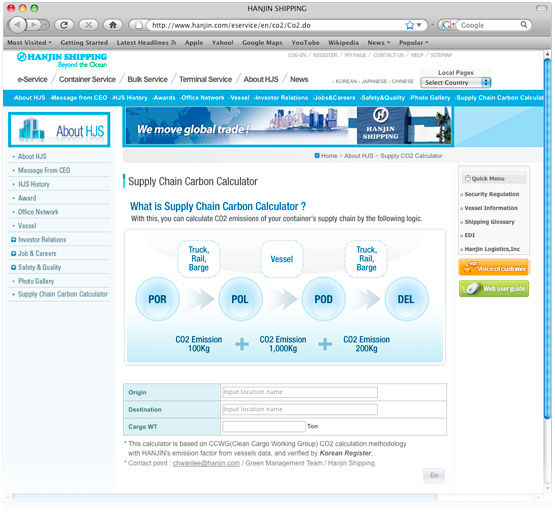
Task: Click the POR circle in the diagram
Action: click(158, 299)
